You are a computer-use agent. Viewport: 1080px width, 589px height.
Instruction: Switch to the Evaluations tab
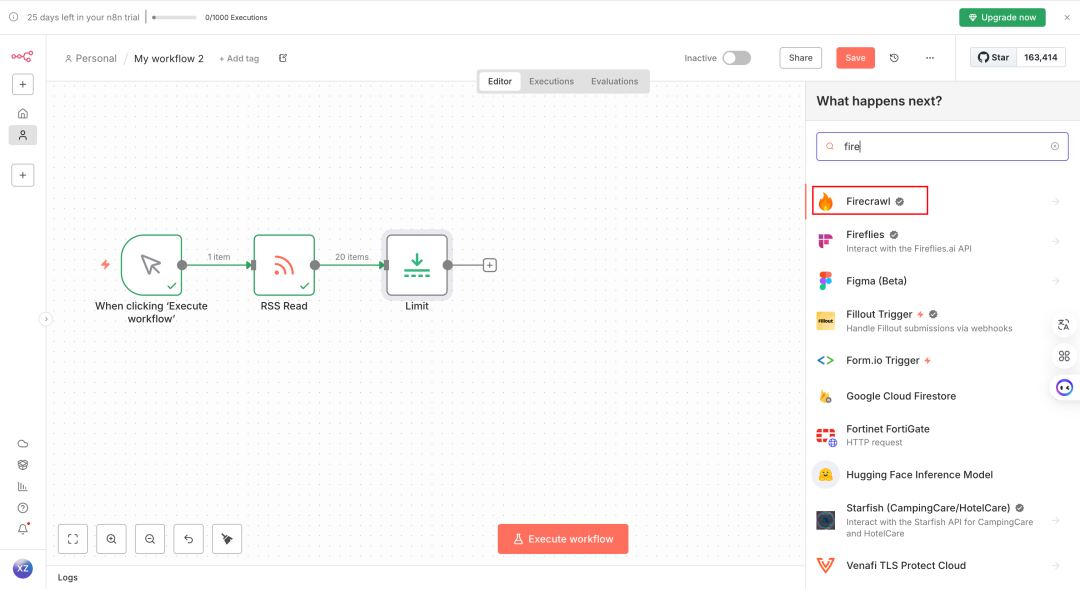coord(614,81)
